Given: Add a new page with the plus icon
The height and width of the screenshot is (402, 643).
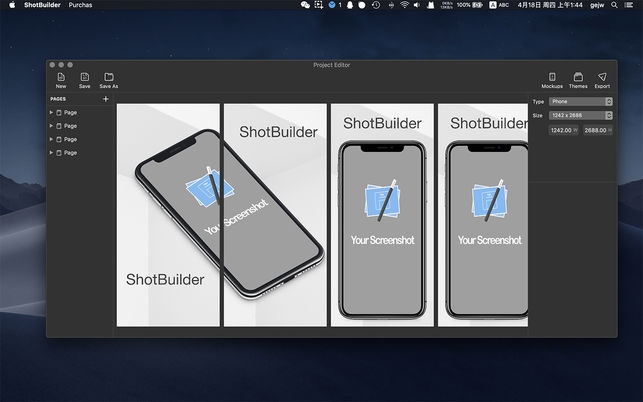Looking at the screenshot, I should pos(105,99).
